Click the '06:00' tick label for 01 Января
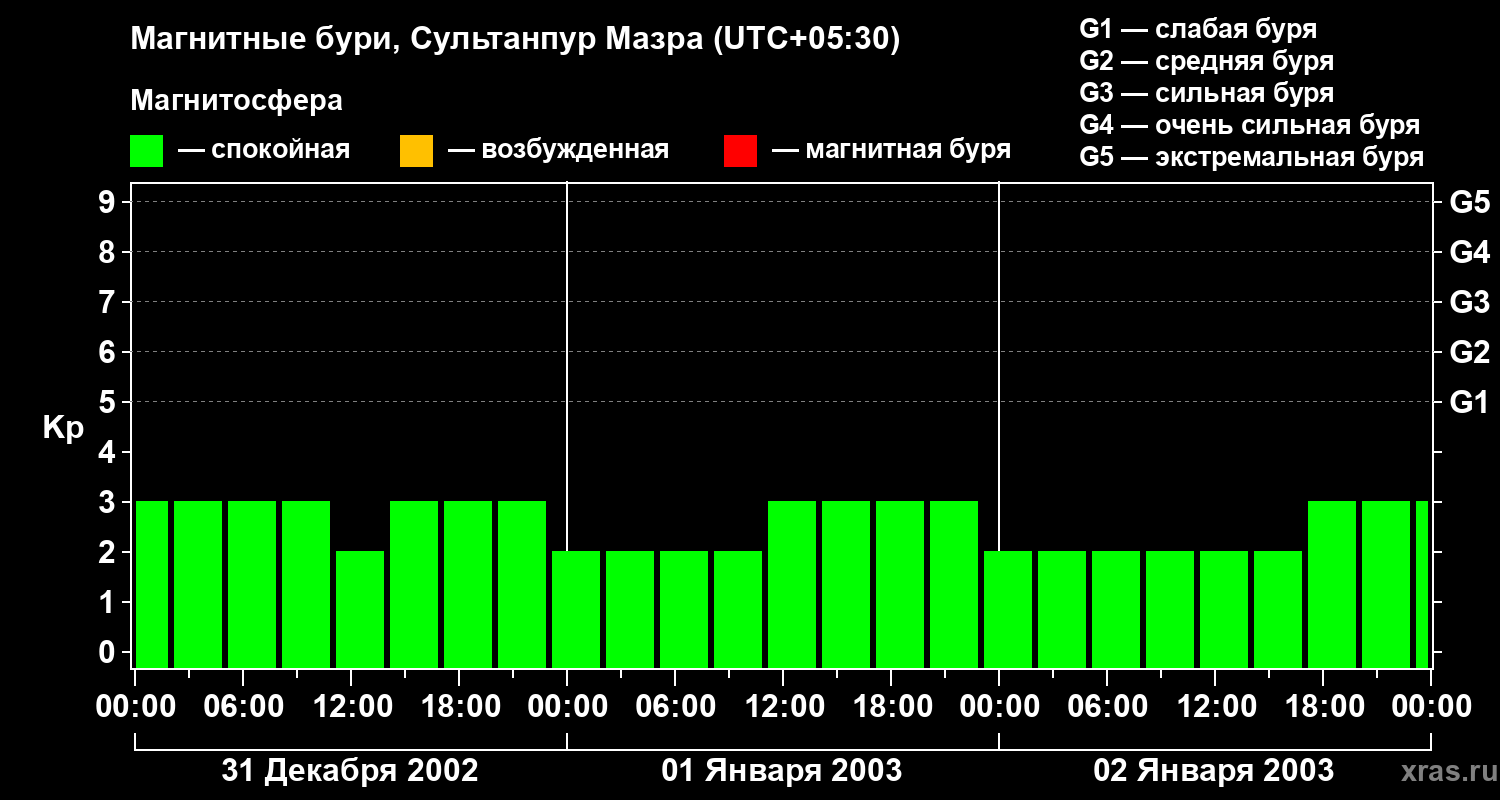This screenshot has width=1500, height=800. [675, 707]
